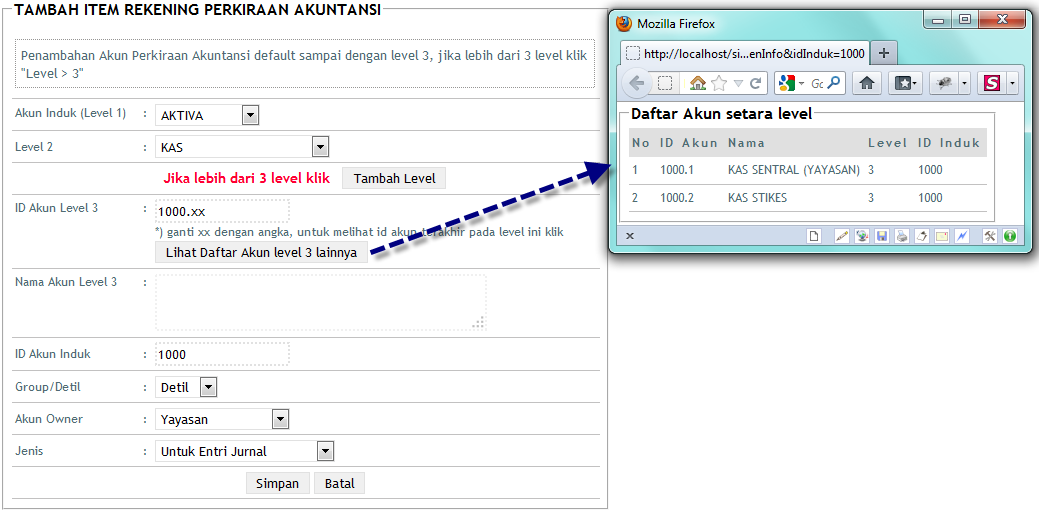This screenshot has height=513, width=1039.
Task: Select the localhost tab in Firefox
Action: [x=745, y=53]
